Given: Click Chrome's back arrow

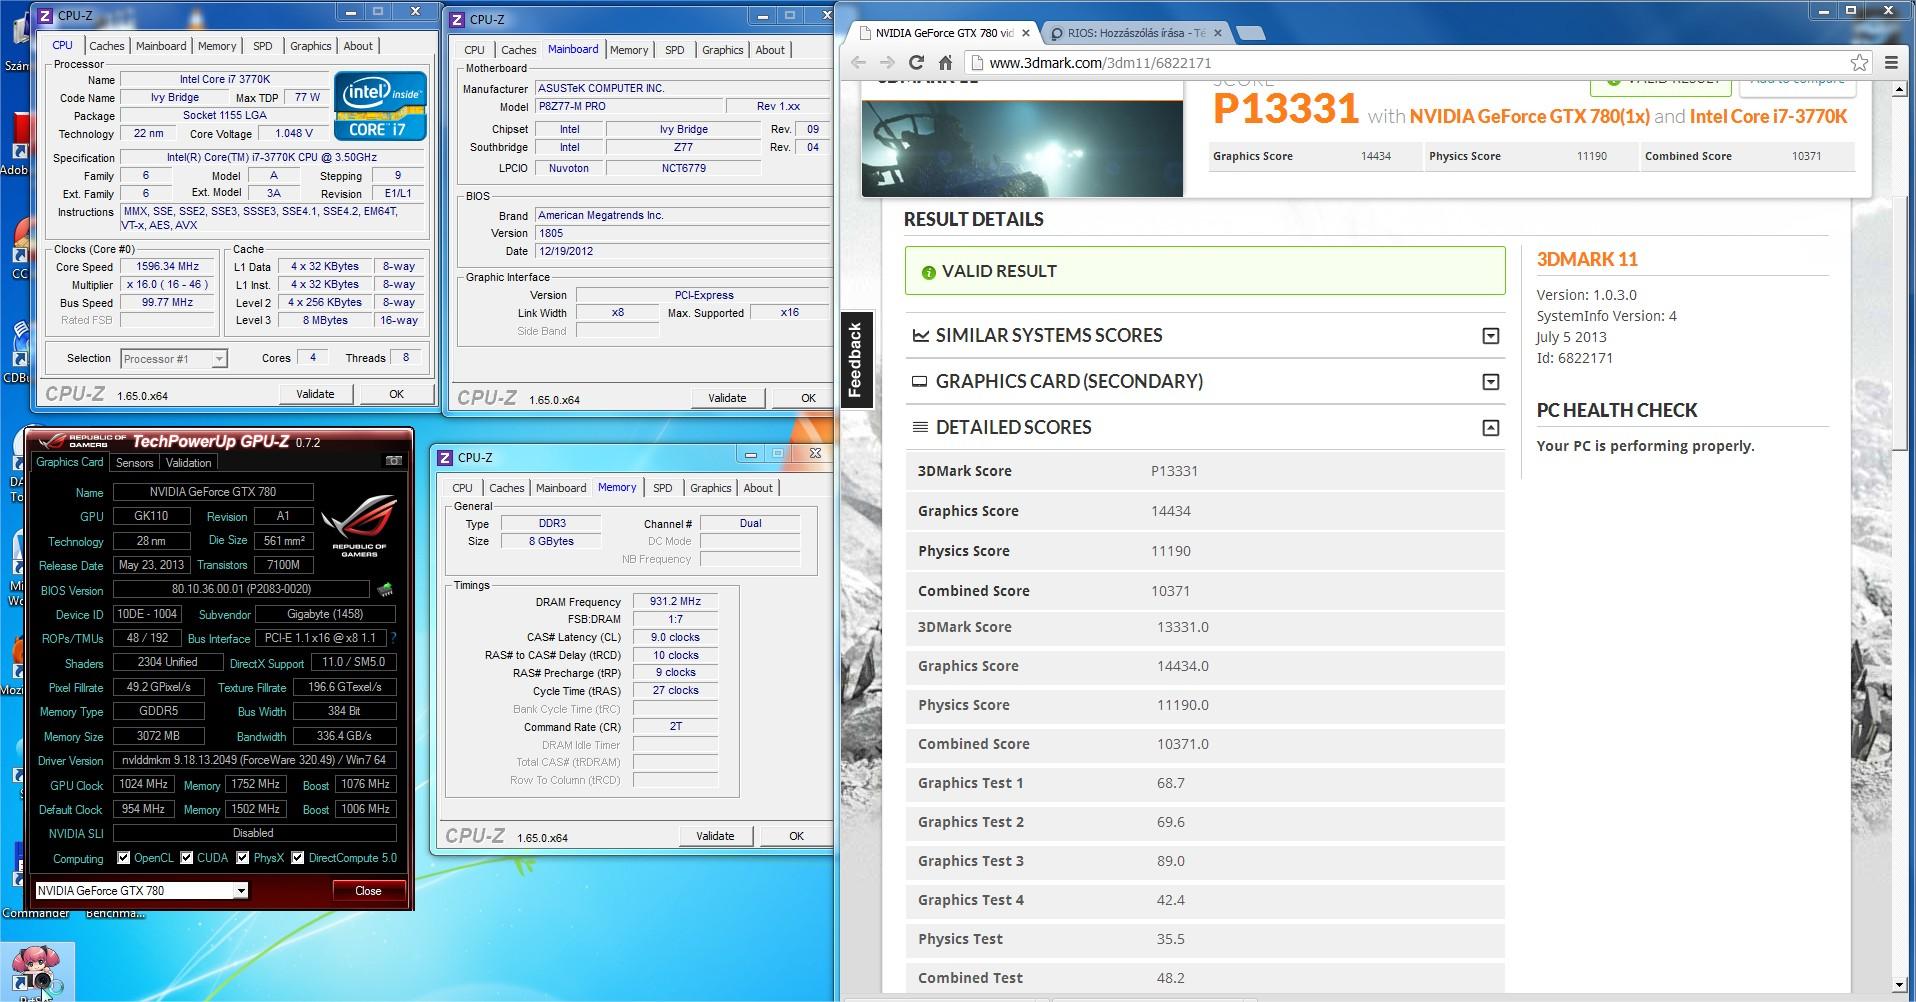Looking at the screenshot, I should [x=859, y=62].
